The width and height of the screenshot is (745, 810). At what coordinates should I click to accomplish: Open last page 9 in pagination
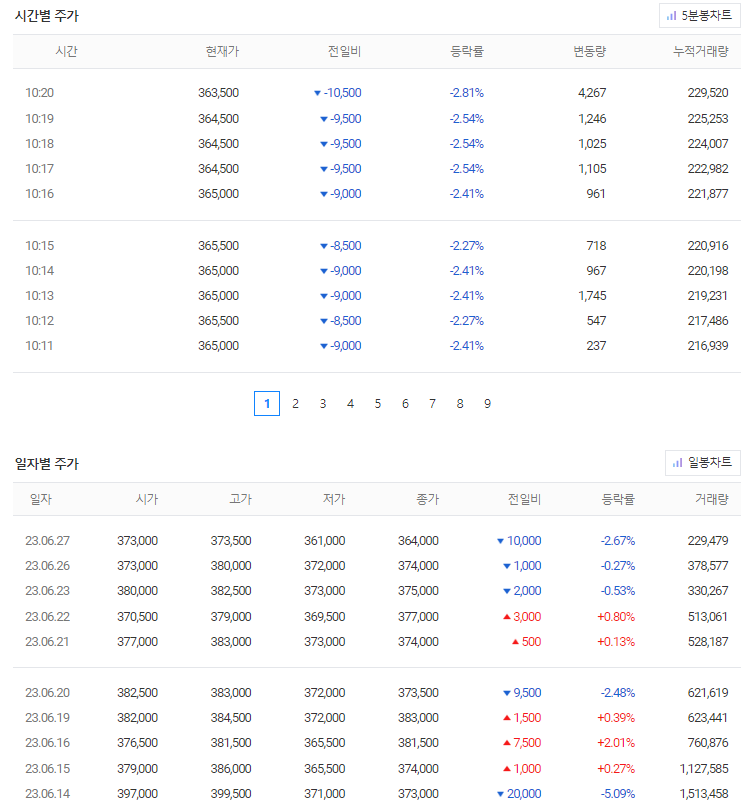(x=487, y=403)
